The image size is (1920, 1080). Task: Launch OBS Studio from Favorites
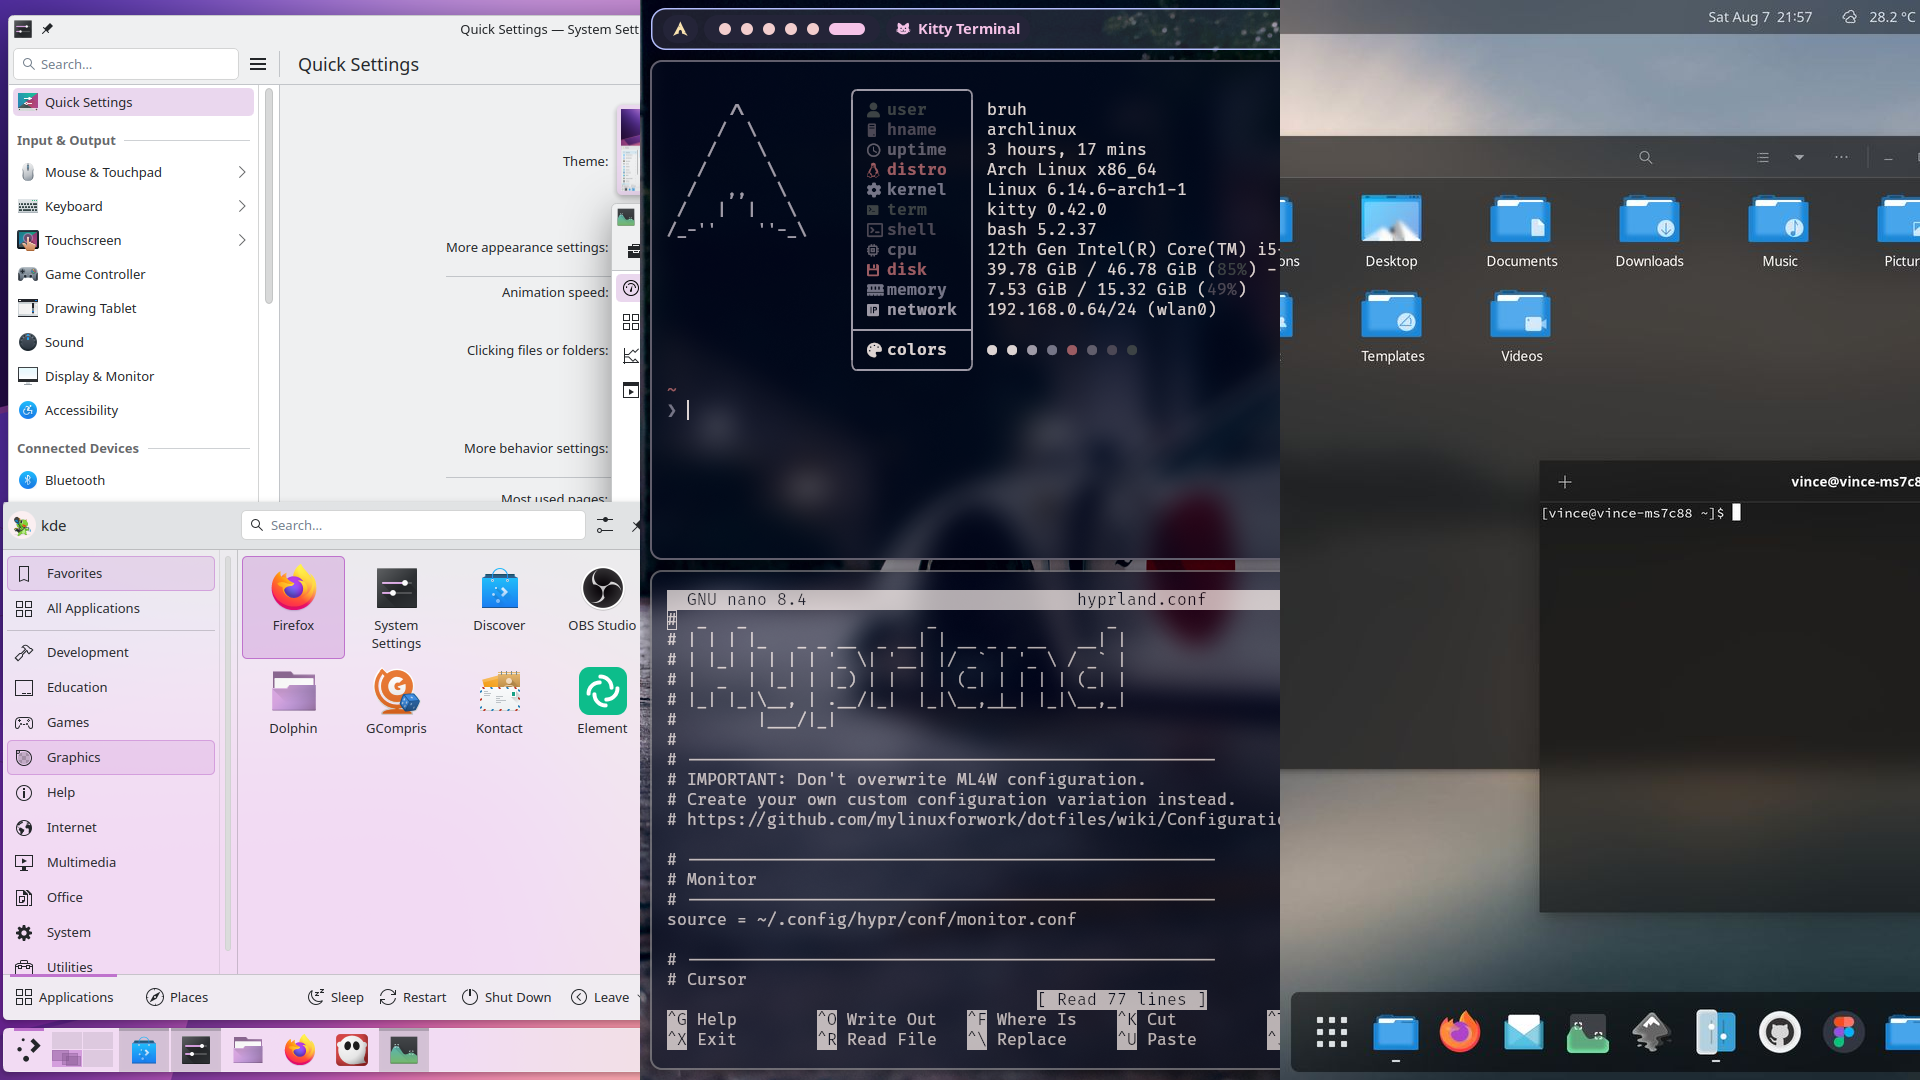(602, 606)
